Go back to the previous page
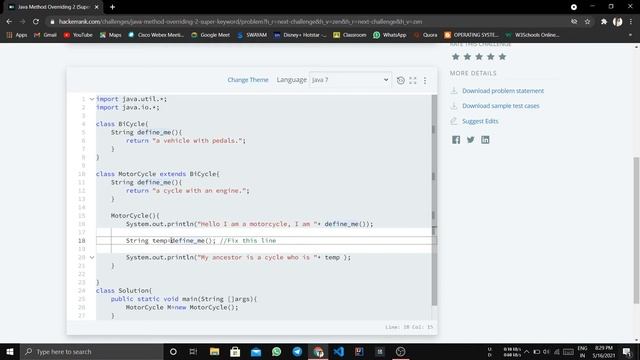The width and height of the screenshot is (640, 360). pyautogui.click(x=9, y=22)
